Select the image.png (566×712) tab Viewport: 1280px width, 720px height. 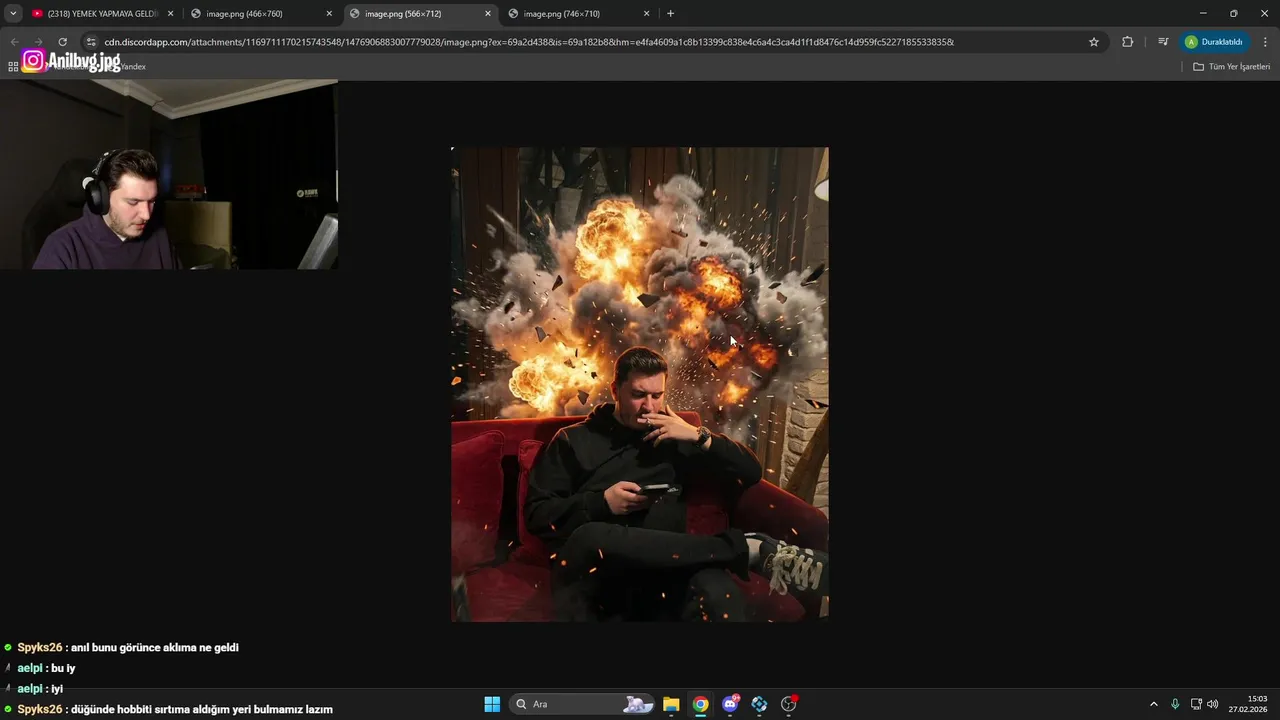[x=420, y=13]
